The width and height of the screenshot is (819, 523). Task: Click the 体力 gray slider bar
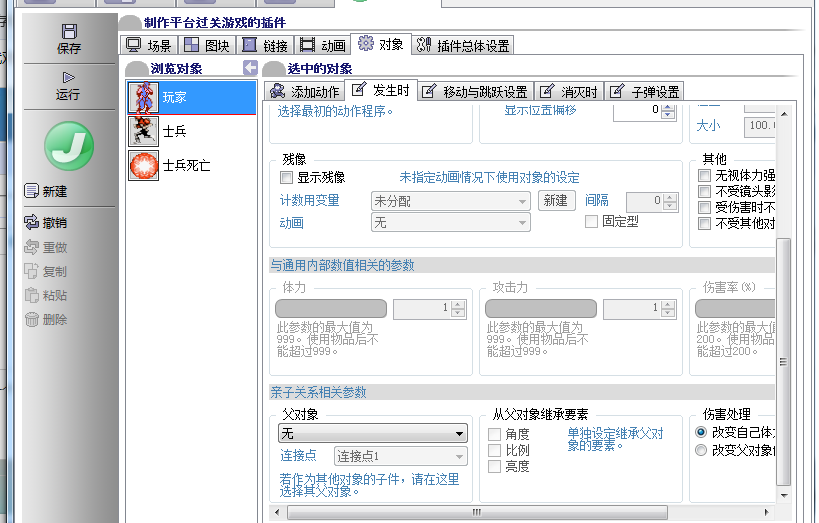point(331,308)
